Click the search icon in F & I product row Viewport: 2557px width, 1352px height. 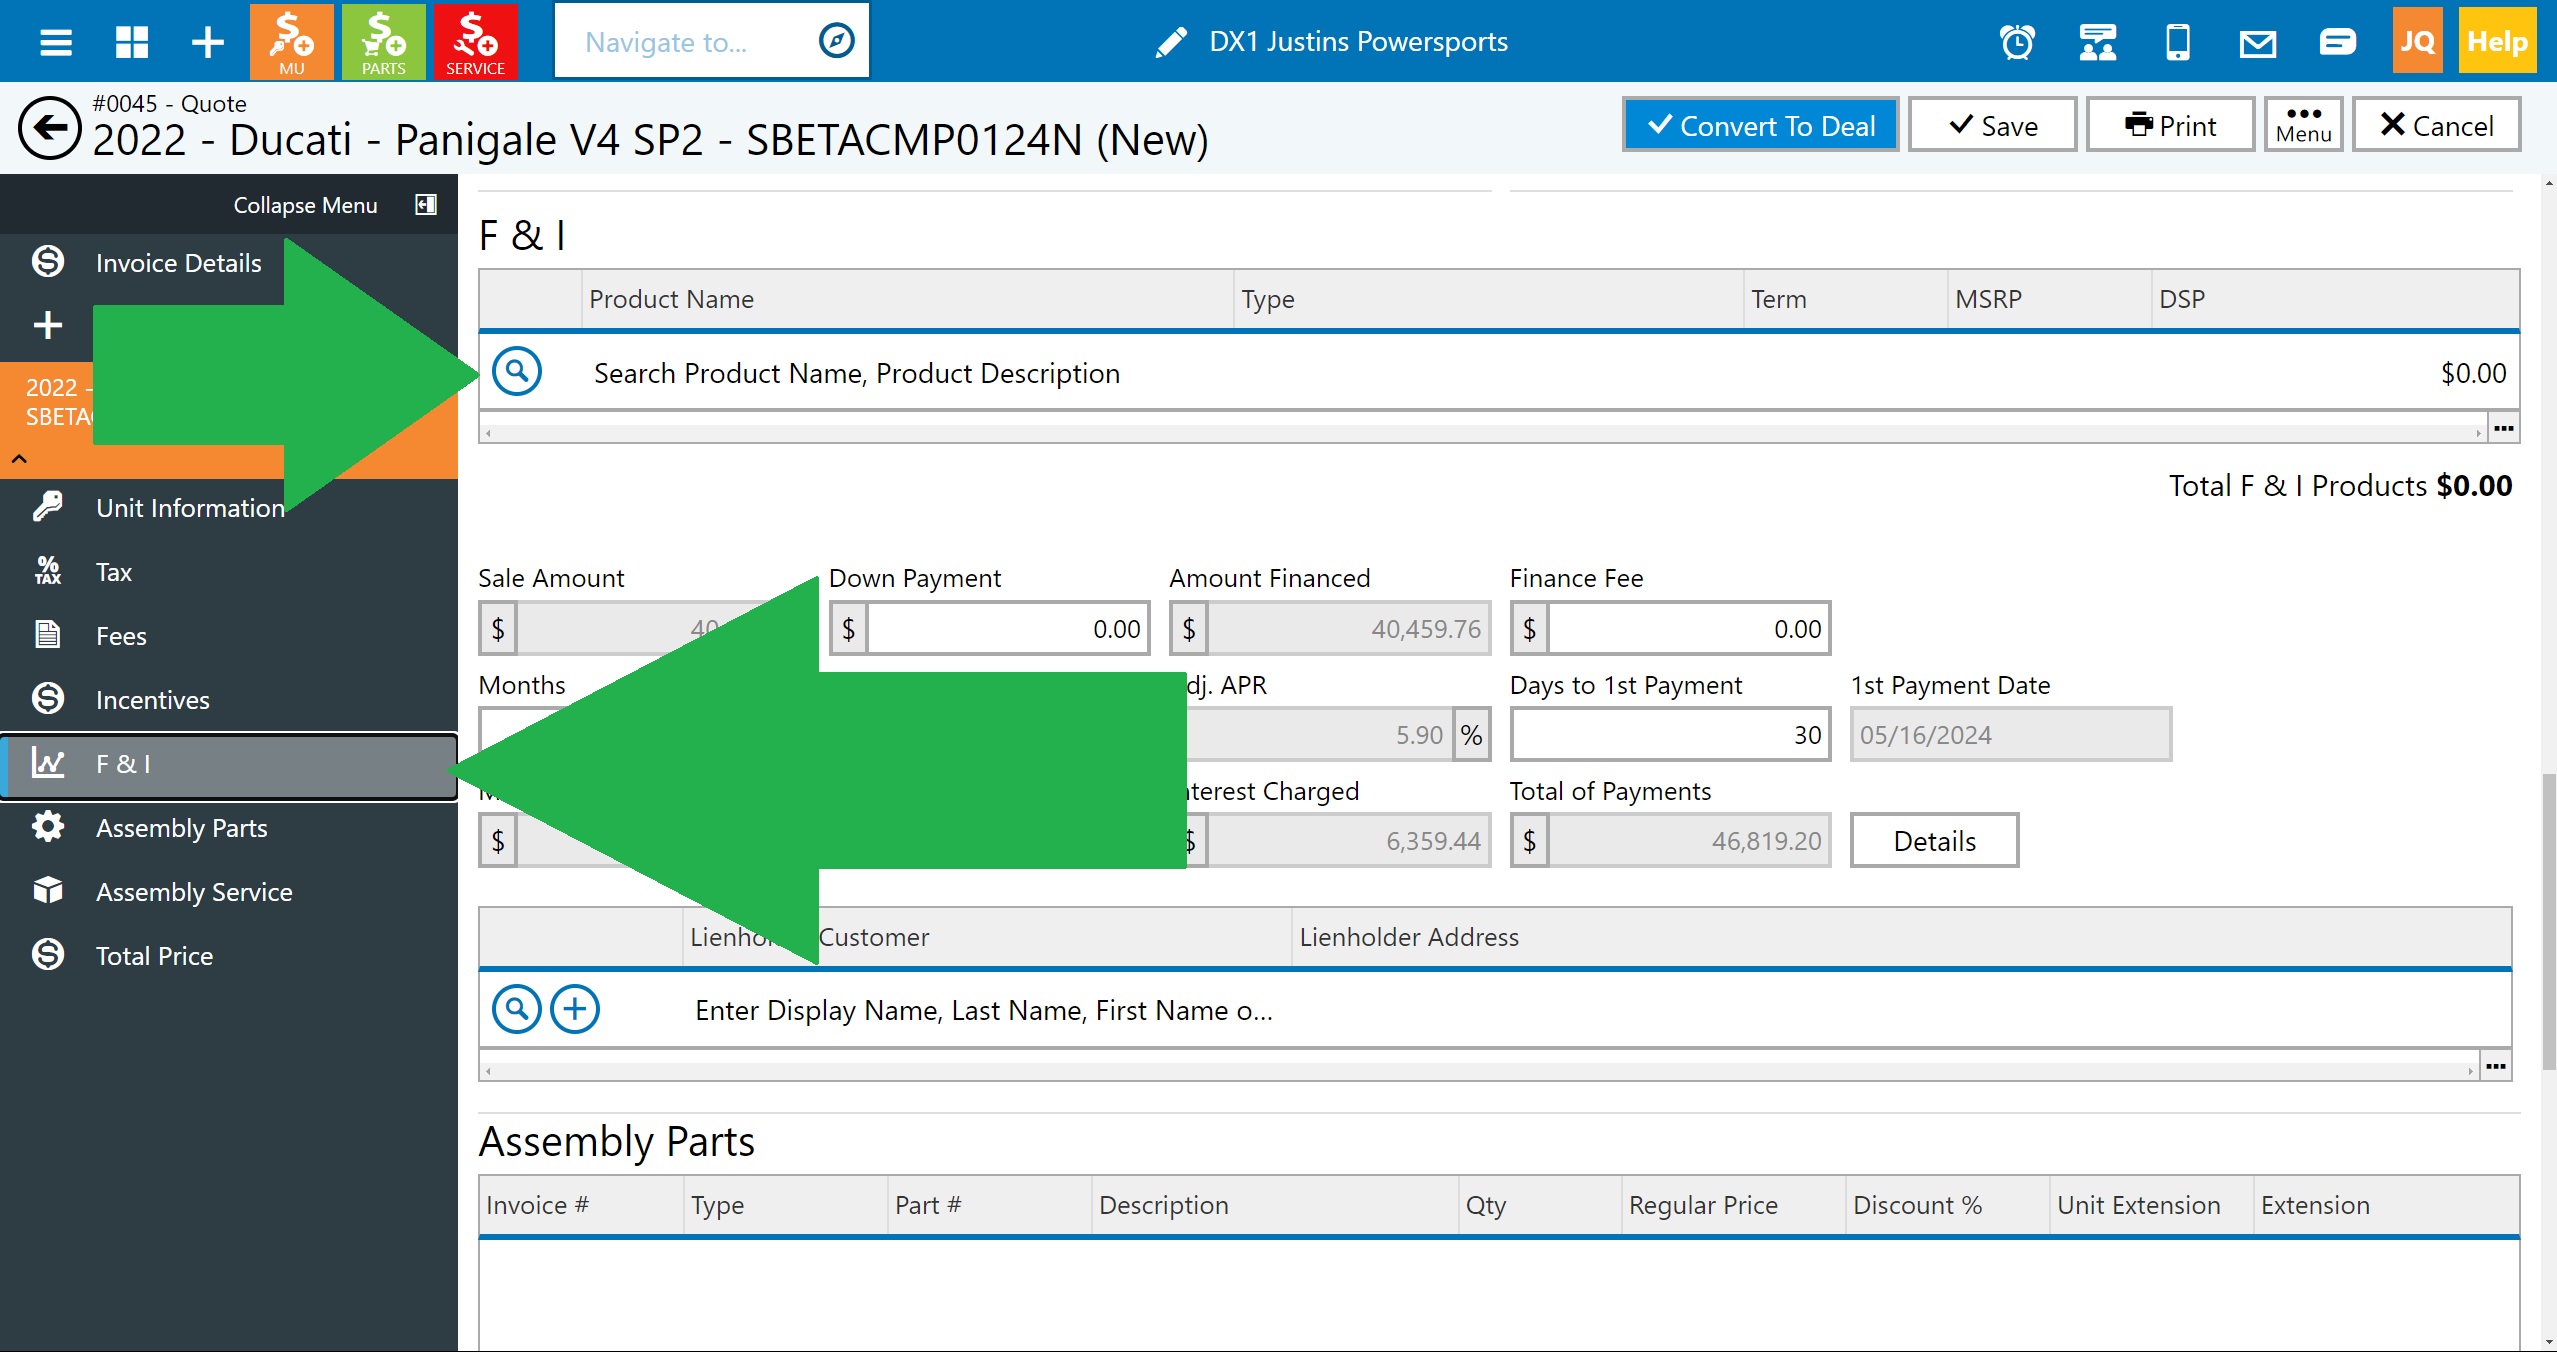(x=517, y=372)
